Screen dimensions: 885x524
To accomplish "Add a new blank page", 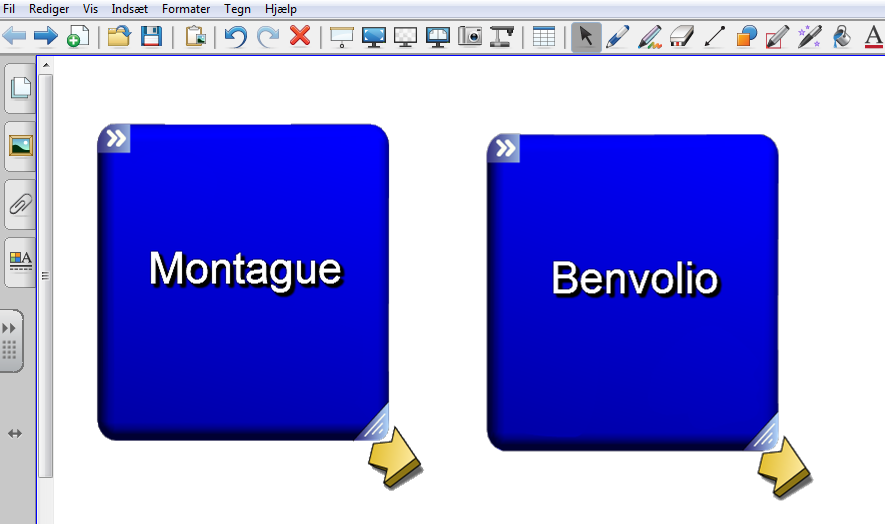I will 78,37.
